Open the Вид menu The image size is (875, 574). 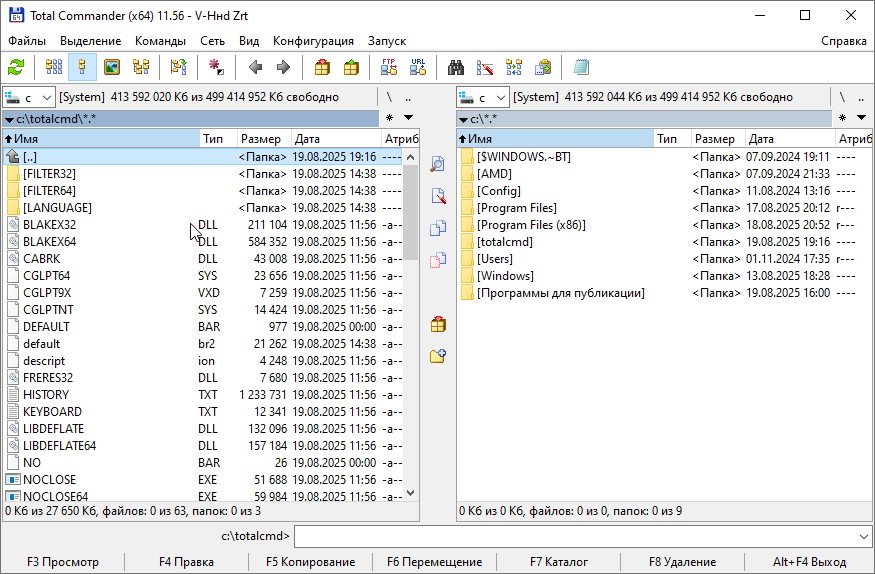pos(249,41)
